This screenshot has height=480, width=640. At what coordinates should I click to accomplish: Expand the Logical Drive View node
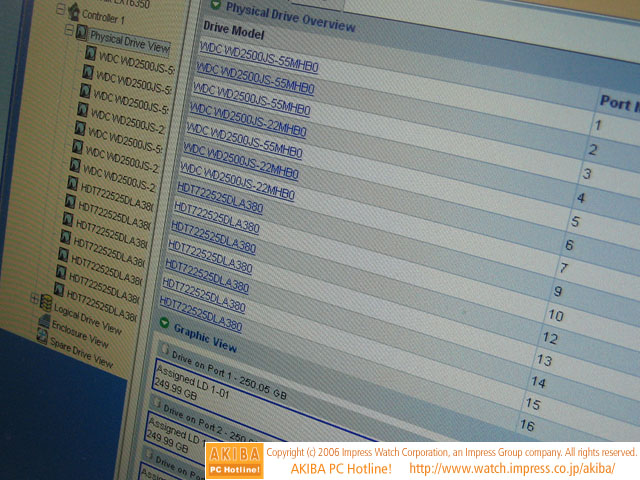[x=34, y=300]
